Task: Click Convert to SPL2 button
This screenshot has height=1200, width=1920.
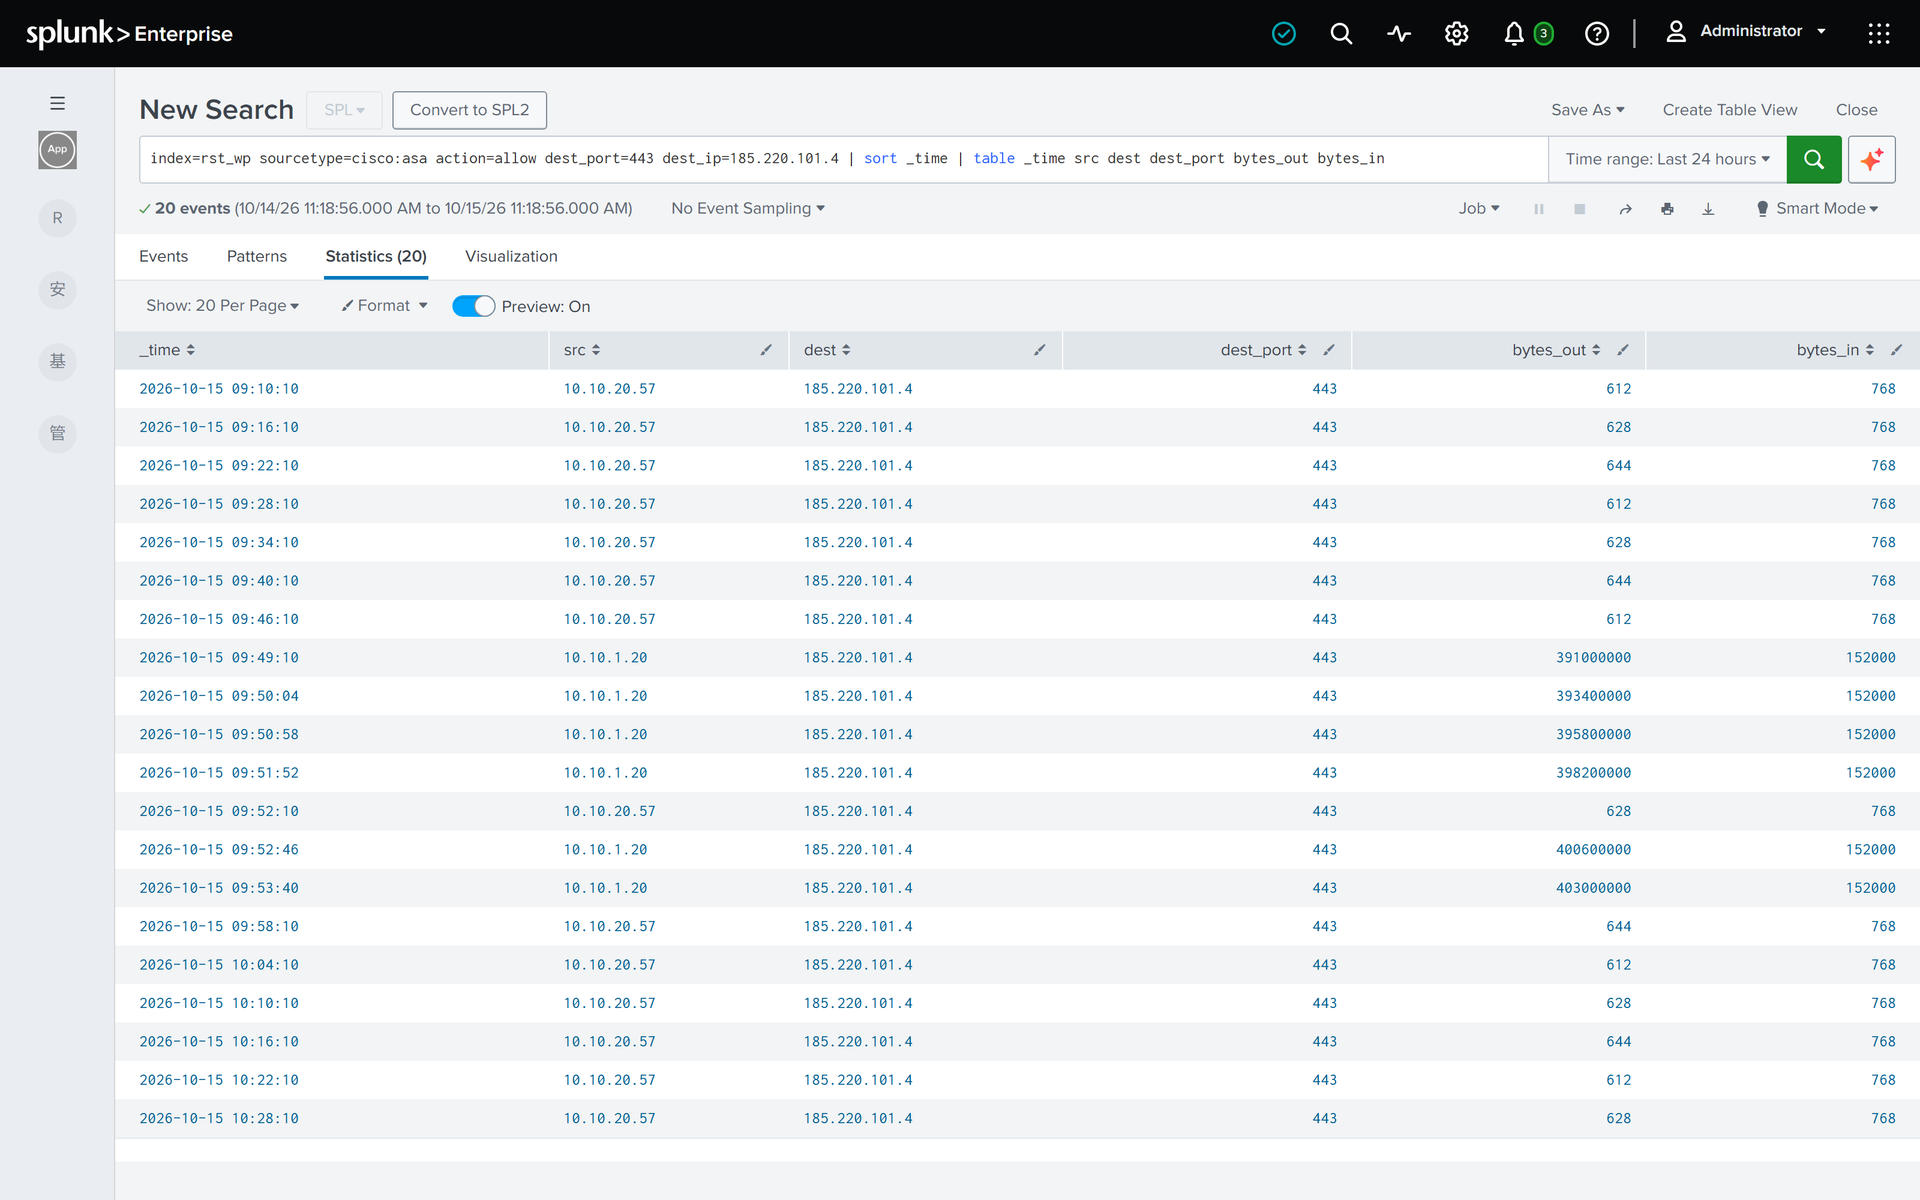Action: 469,110
